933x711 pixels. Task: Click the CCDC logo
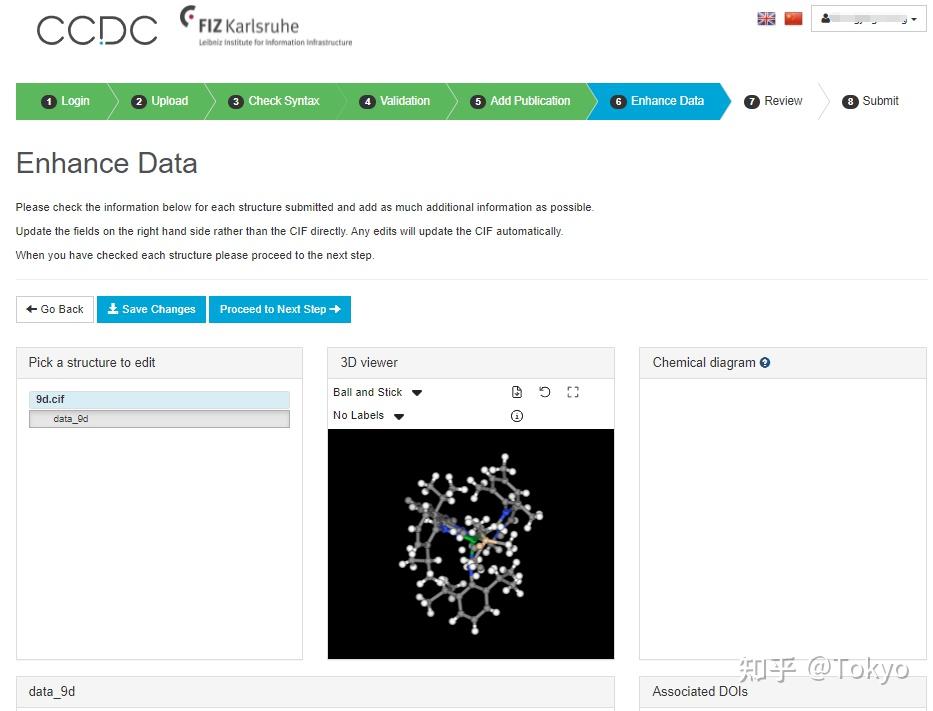point(97,30)
